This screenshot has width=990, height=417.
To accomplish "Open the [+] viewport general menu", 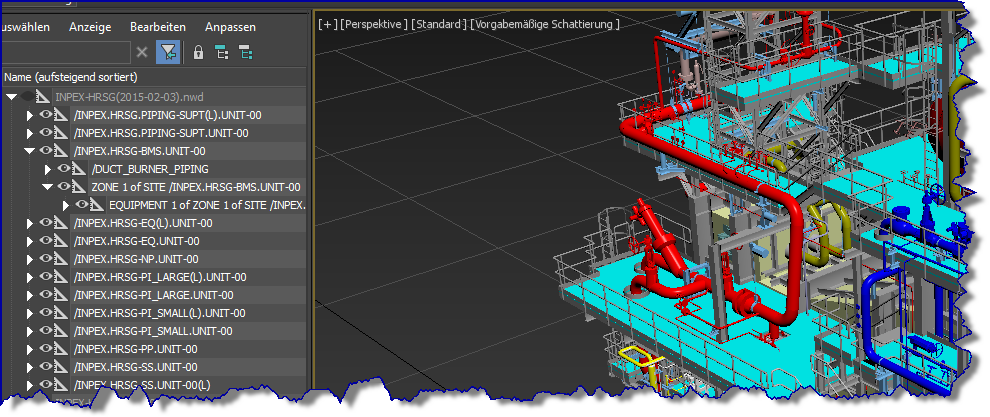I will [328, 24].
